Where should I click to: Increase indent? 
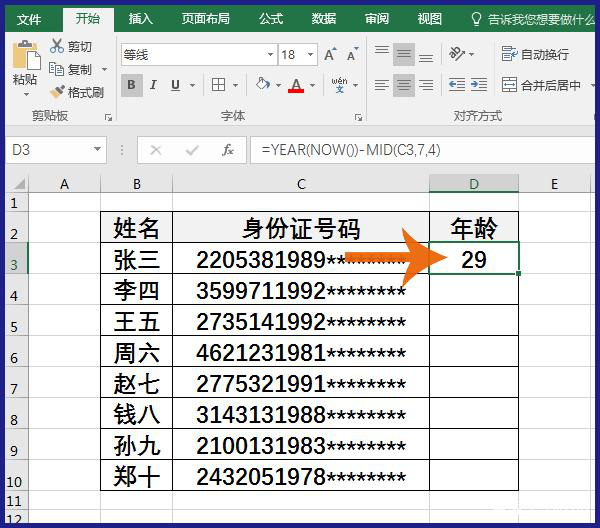(479, 85)
